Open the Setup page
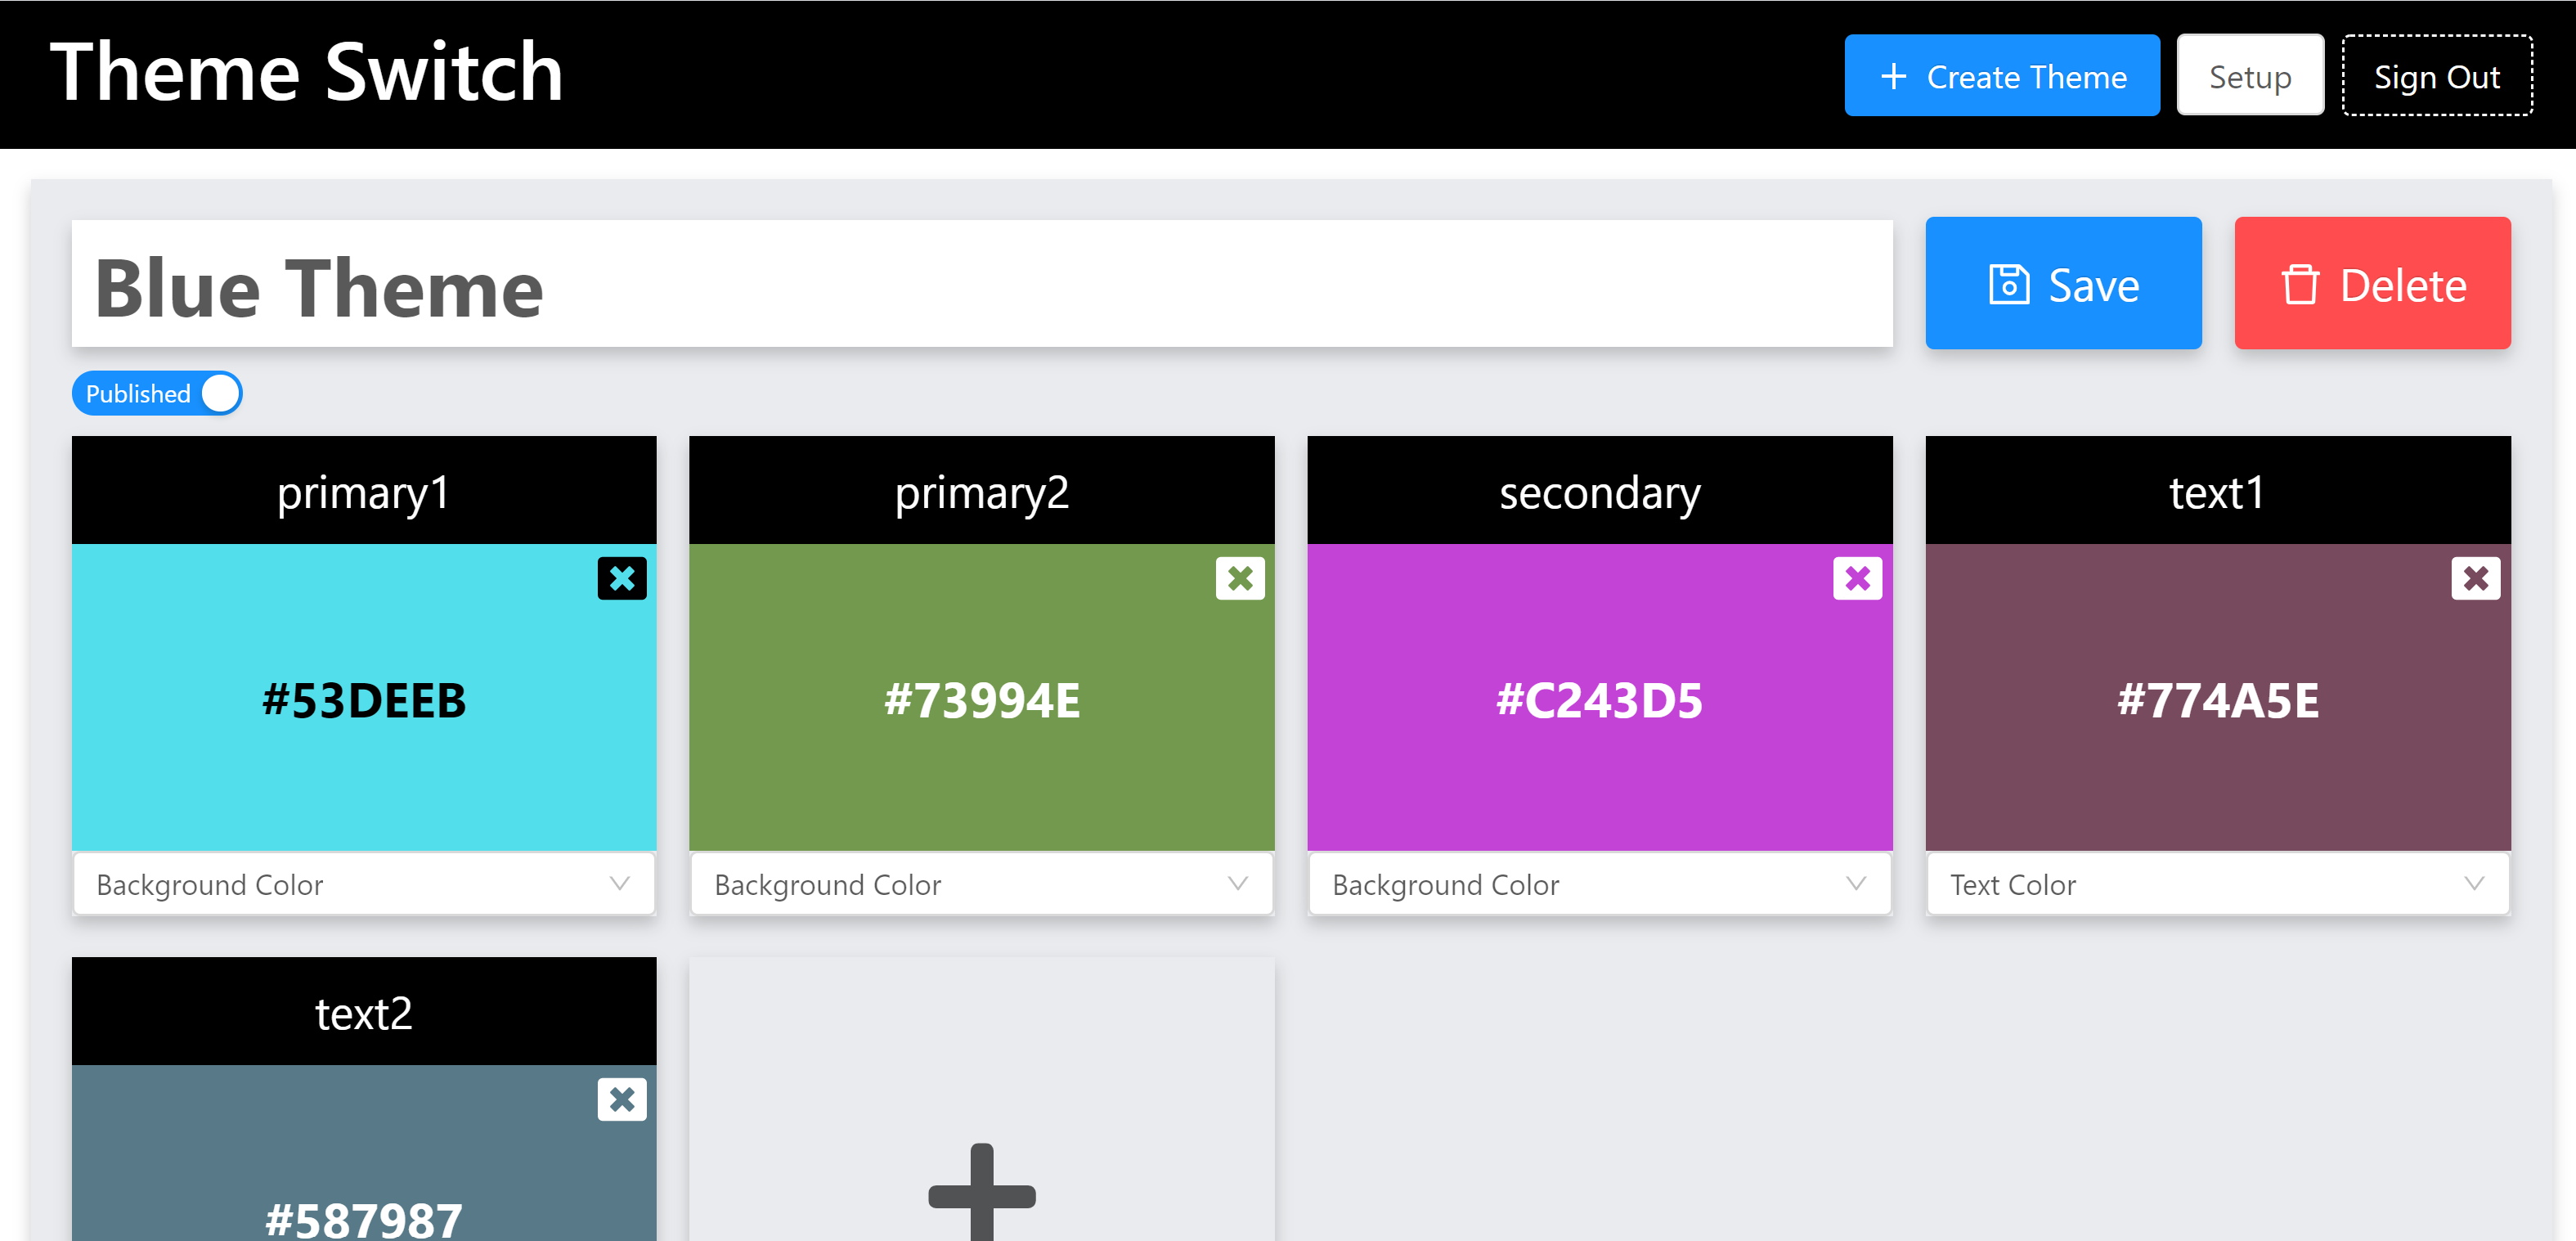The height and width of the screenshot is (1241, 2576). point(2249,76)
